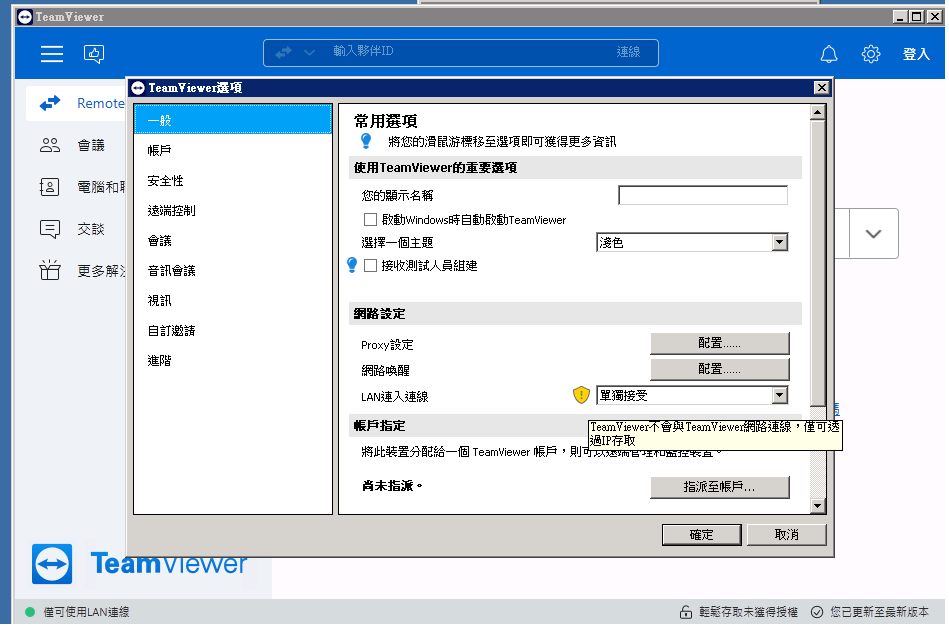This screenshot has width=949, height=629.
Task: Click 您已更新至最新版本 status text
Action: click(879, 612)
